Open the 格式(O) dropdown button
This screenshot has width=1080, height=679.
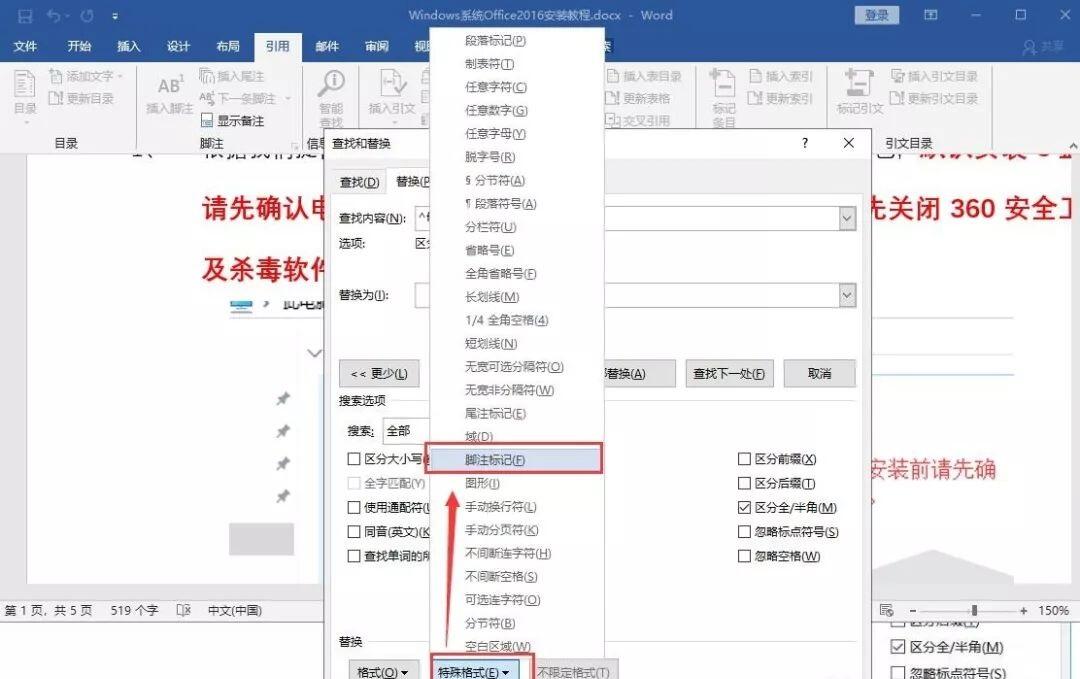383,671
